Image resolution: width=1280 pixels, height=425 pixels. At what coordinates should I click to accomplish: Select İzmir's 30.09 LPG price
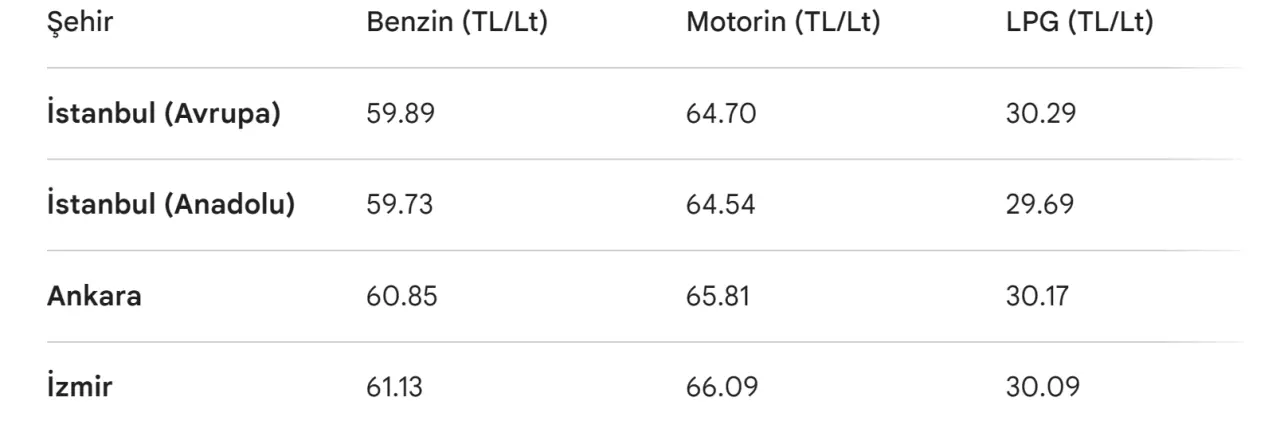point(1043,387)
